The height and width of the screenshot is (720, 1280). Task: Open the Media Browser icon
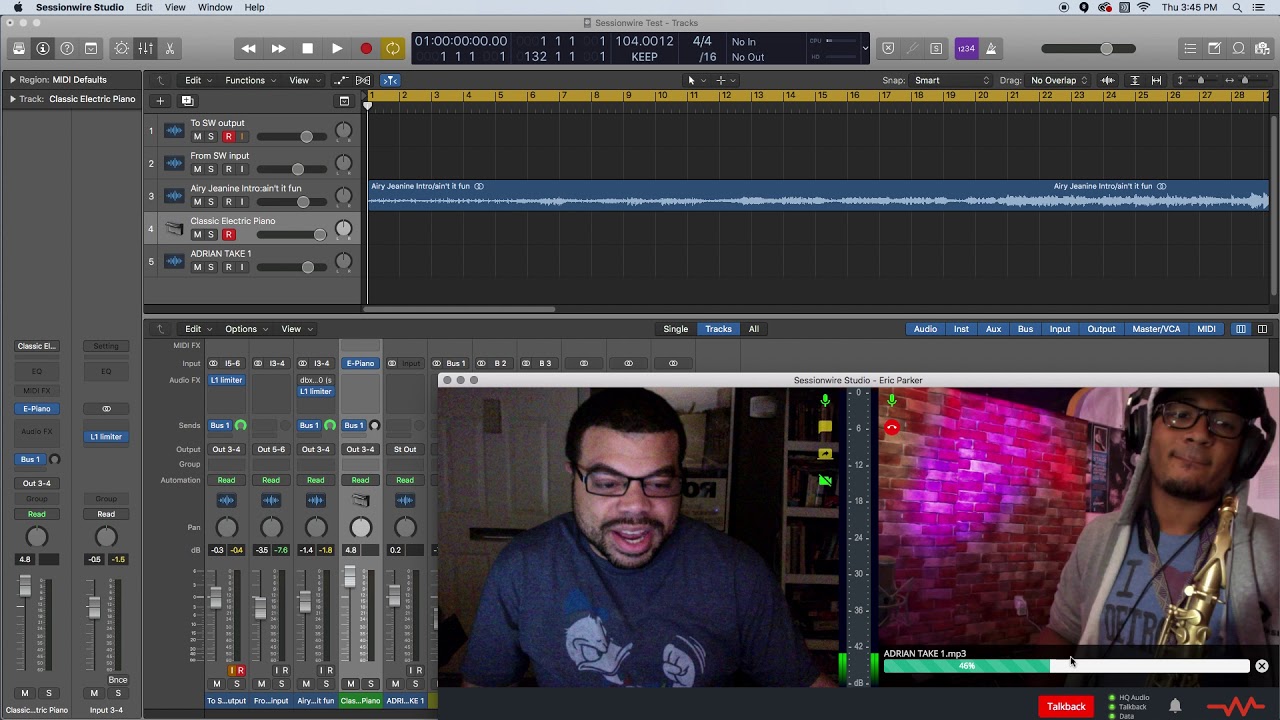click(1262, 48)
